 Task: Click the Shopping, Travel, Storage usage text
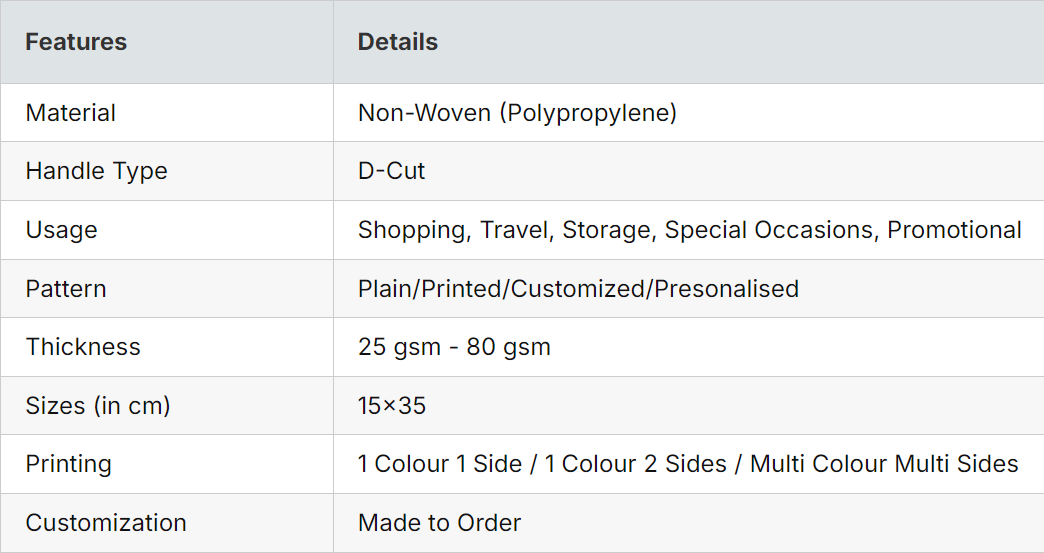[x=505, y=230]
